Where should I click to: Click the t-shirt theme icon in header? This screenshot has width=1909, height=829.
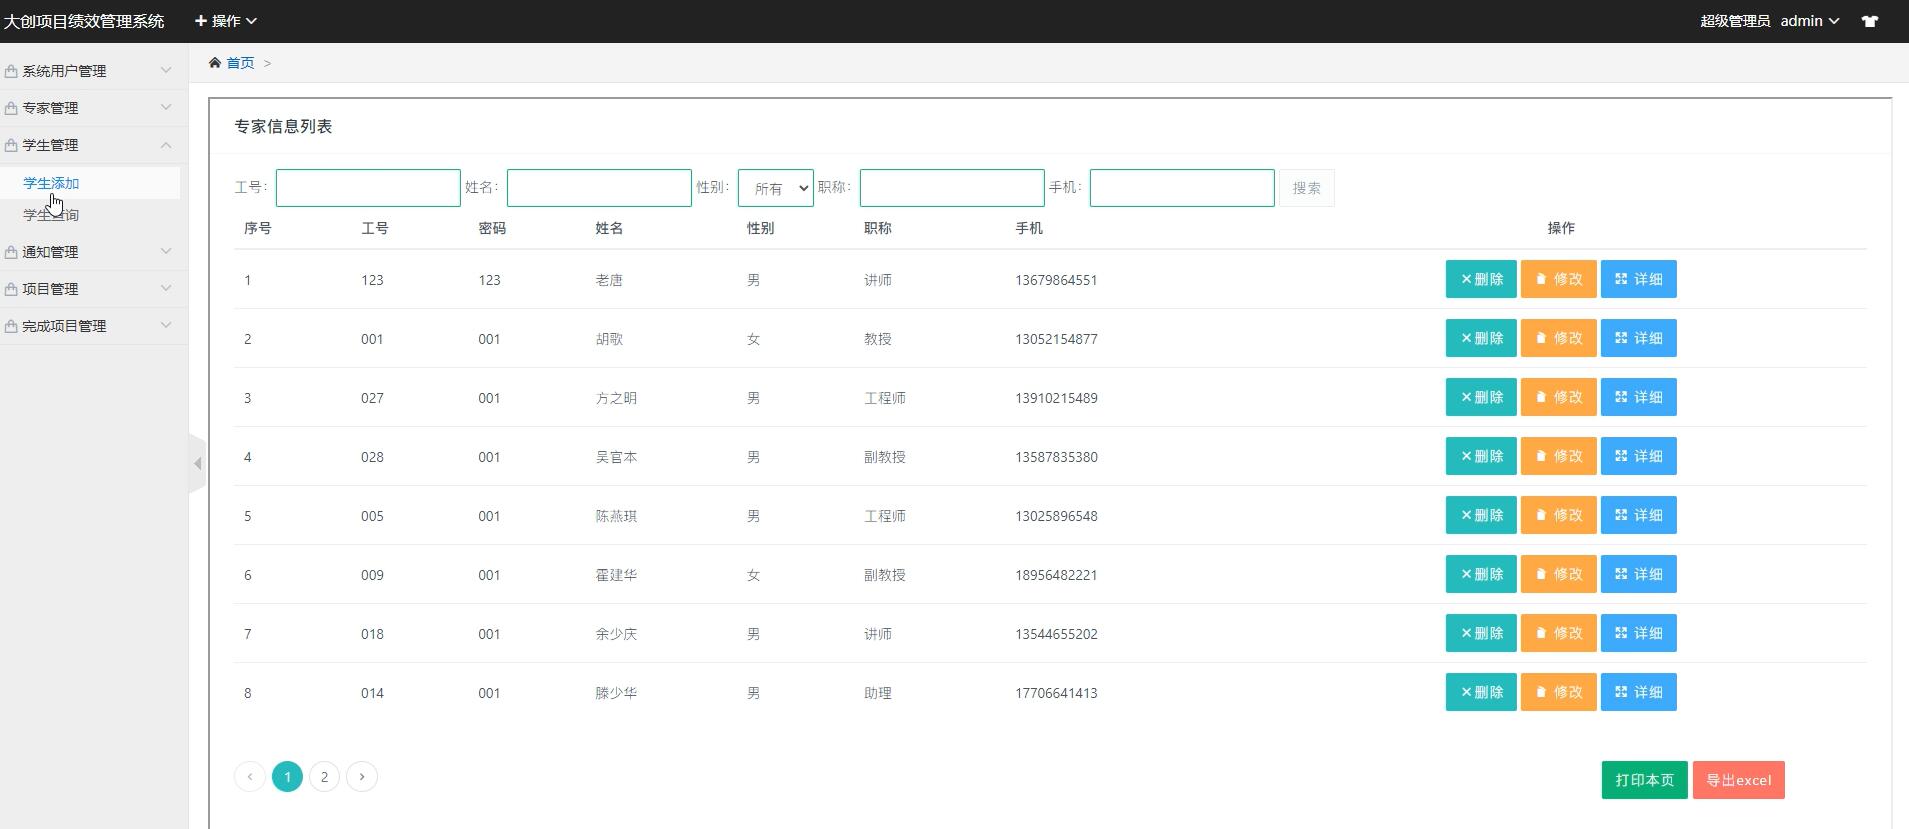[x=1869, y=21]
